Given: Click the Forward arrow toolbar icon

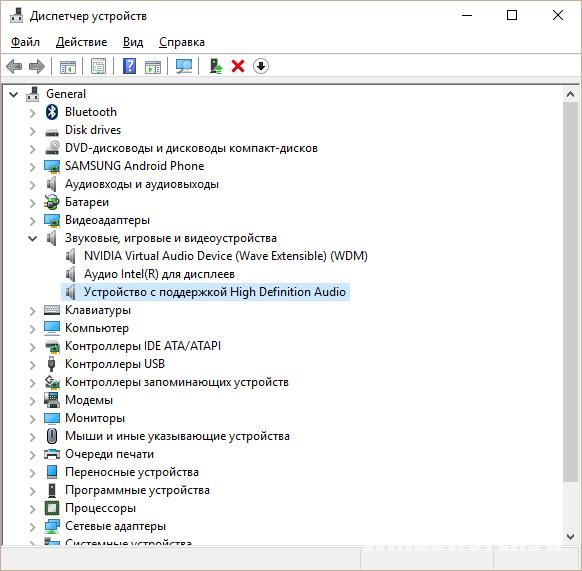Looking at the screenshot, I should (37, 67).
